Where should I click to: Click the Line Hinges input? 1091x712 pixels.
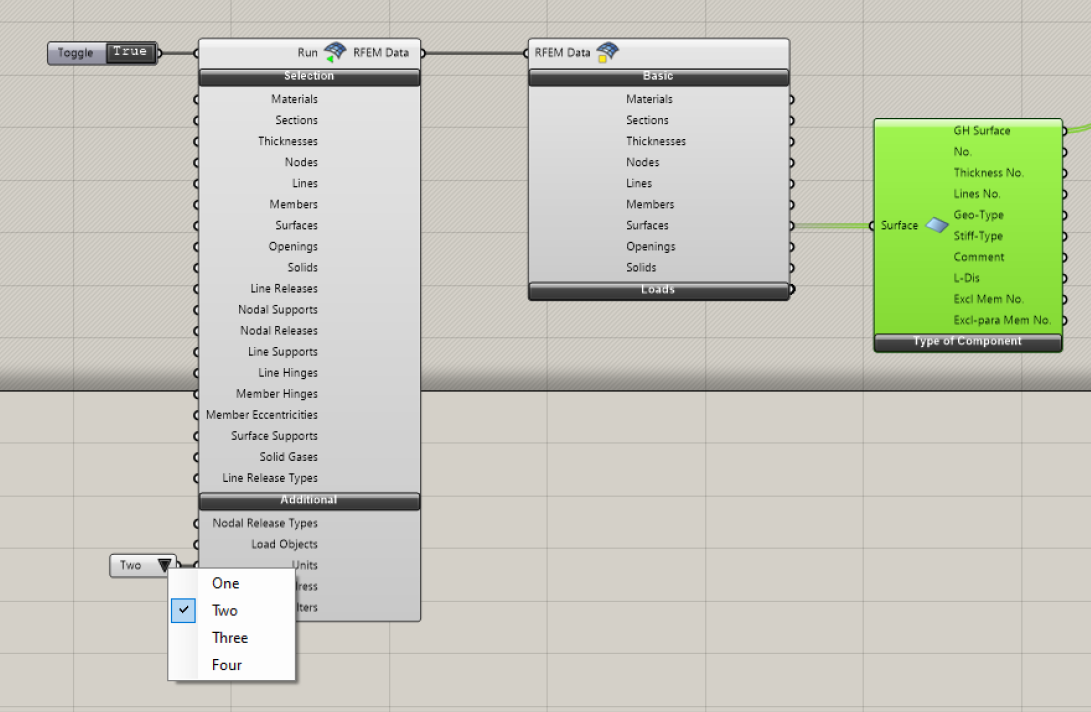288,373
